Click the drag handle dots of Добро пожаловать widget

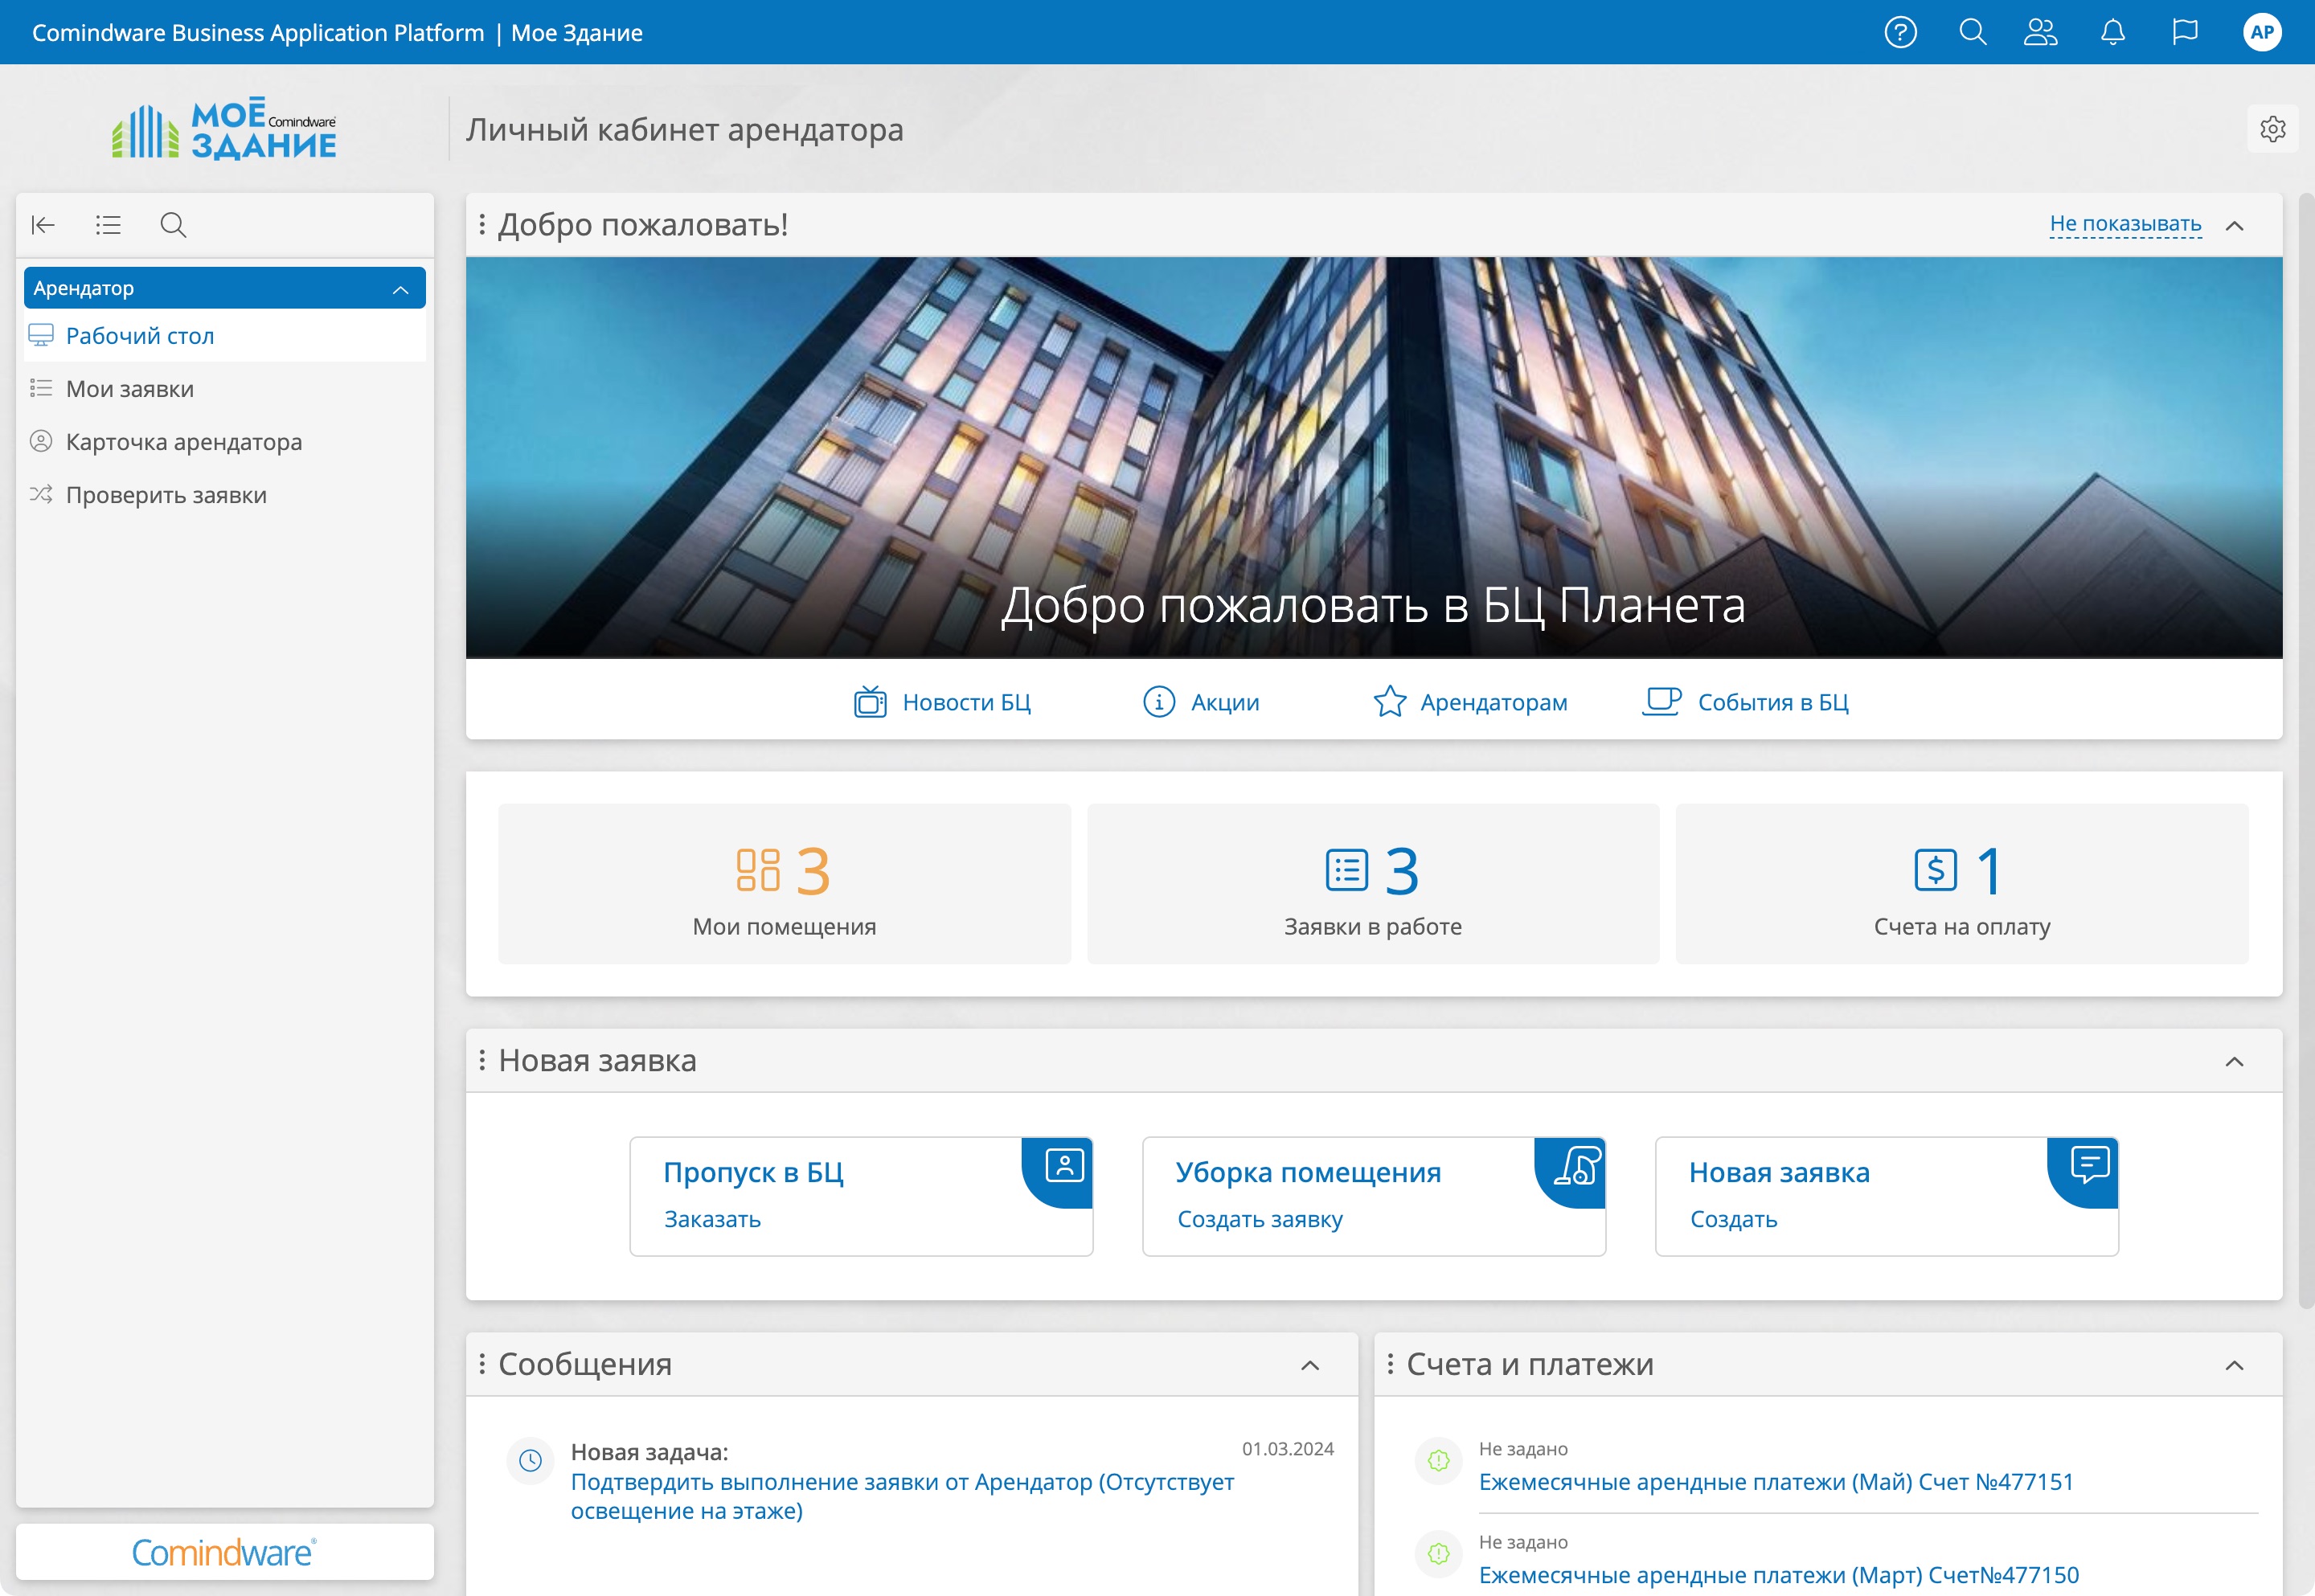click(482, 225)
